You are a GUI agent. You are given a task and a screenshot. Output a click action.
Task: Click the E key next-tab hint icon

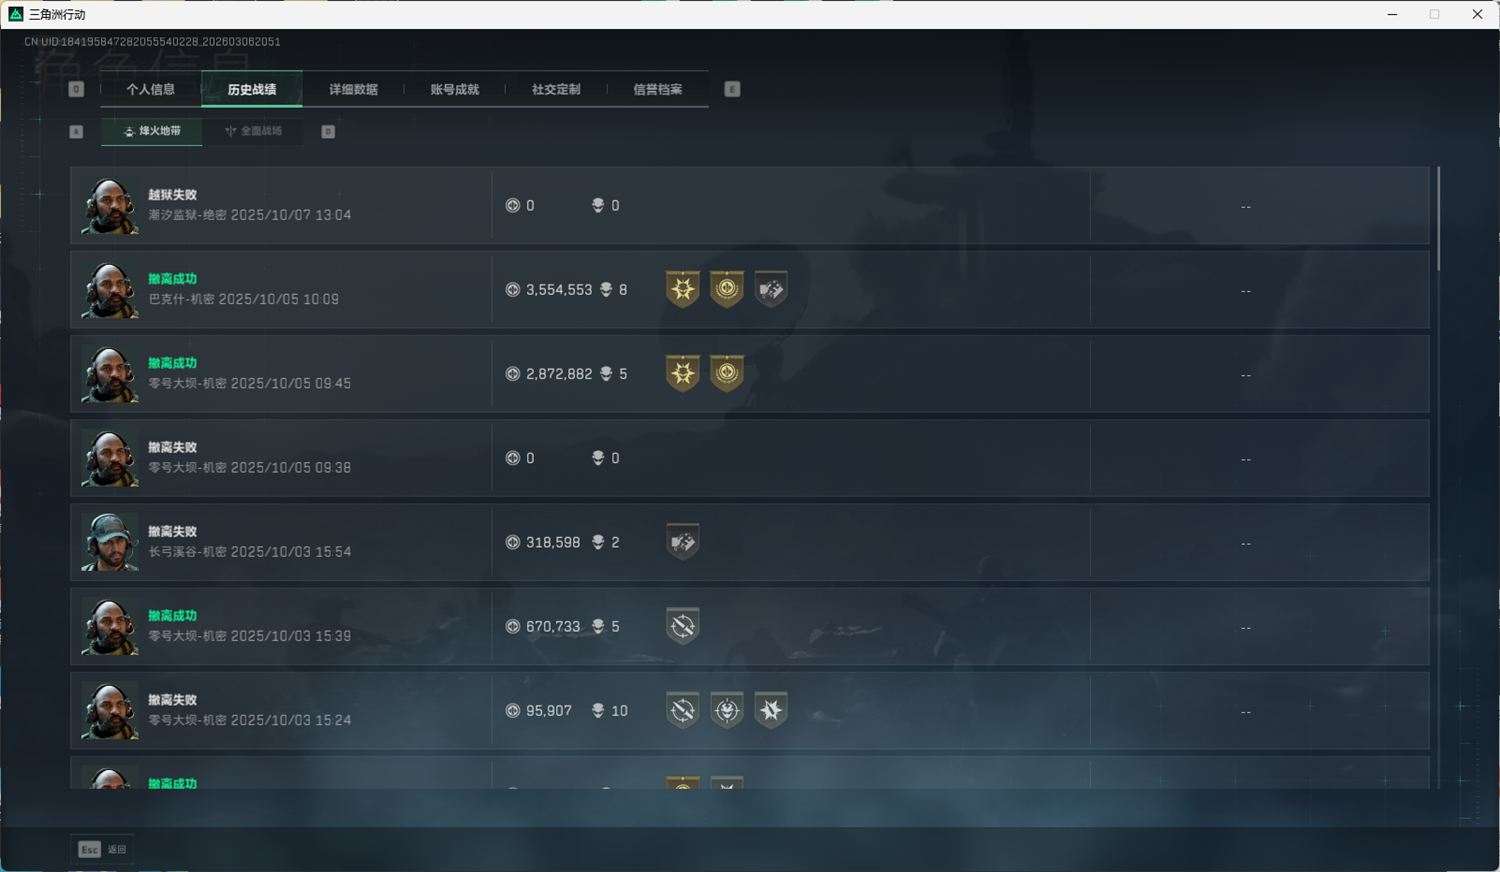(732, 89)
